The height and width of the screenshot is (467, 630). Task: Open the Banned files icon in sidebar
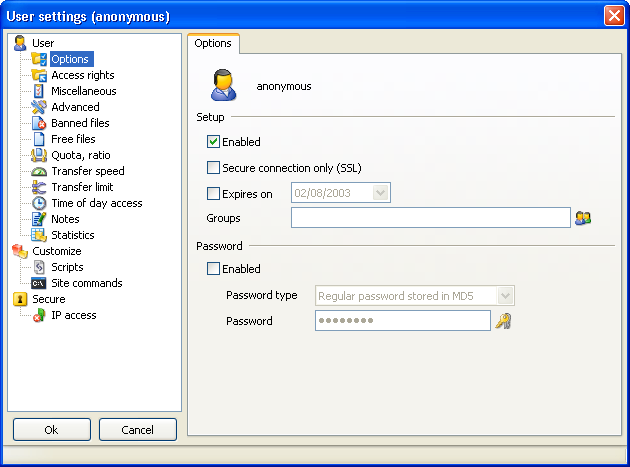[39, 123]
